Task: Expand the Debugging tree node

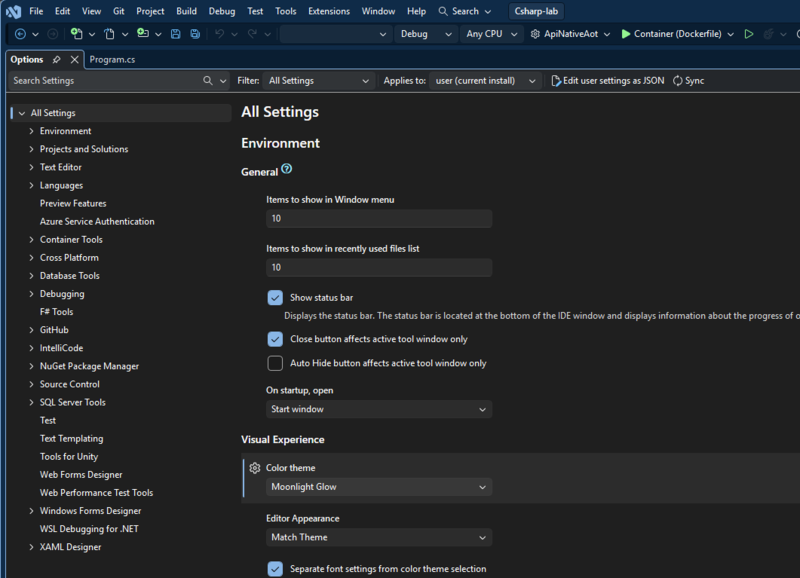Action: click(x=32, y=294)
